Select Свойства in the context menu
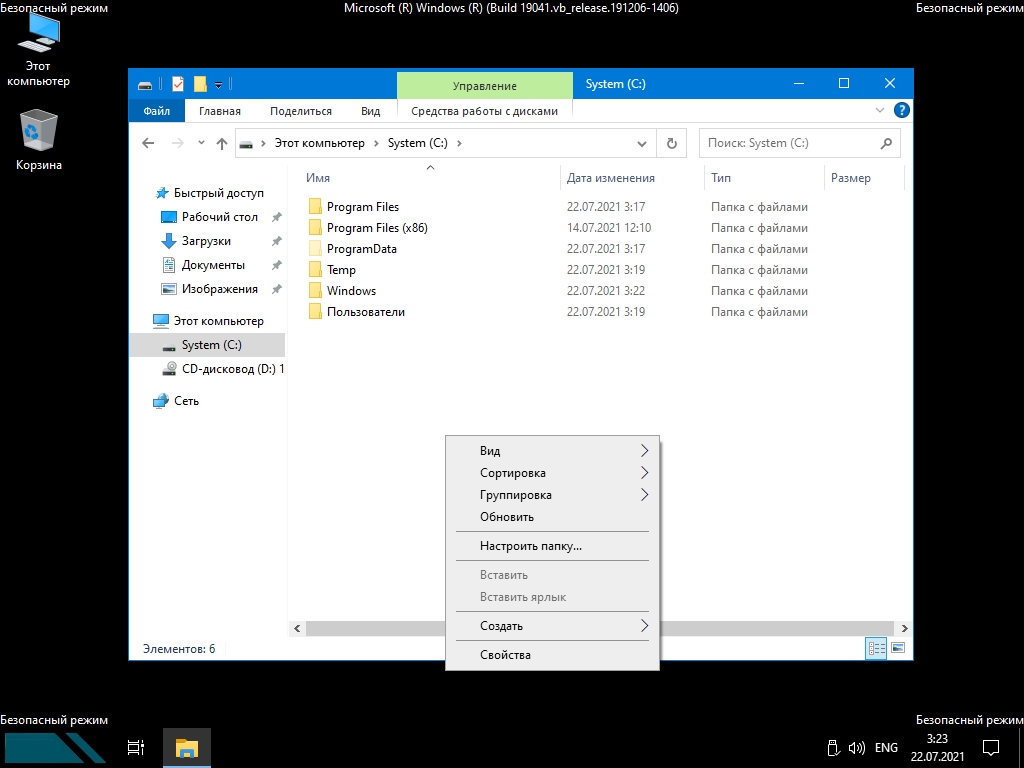This screenshot has height=768, width=1024. [x=505, y=655]
